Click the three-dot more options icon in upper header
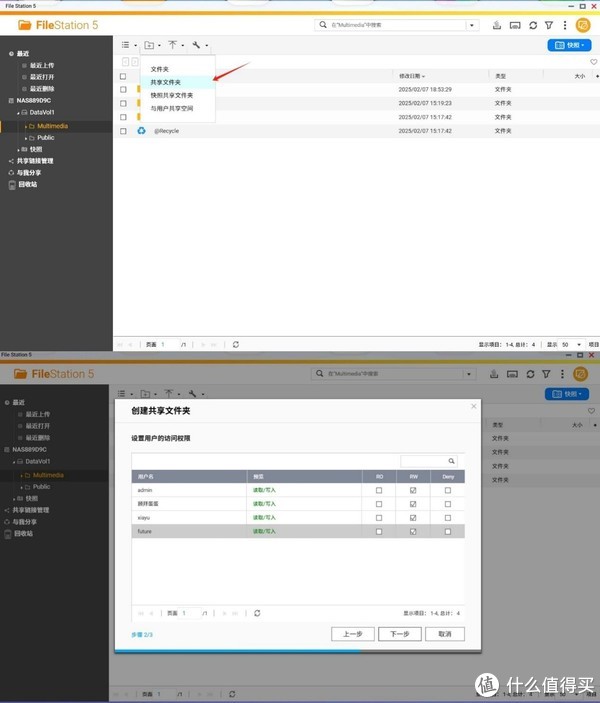 [x=563, y=25]
